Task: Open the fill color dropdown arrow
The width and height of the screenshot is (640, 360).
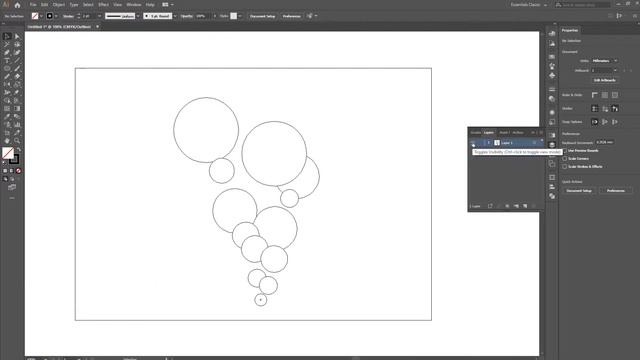Action: [41, 16]
